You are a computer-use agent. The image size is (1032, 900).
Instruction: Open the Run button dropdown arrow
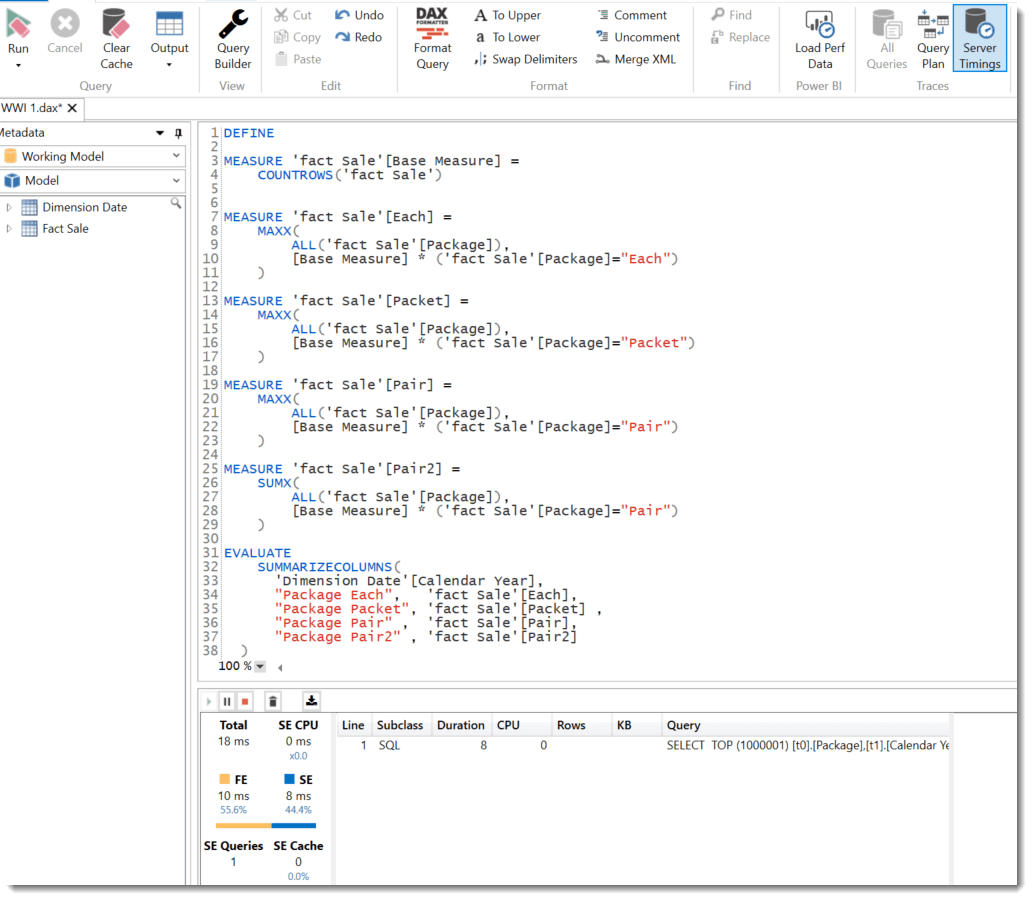(18, 65)
